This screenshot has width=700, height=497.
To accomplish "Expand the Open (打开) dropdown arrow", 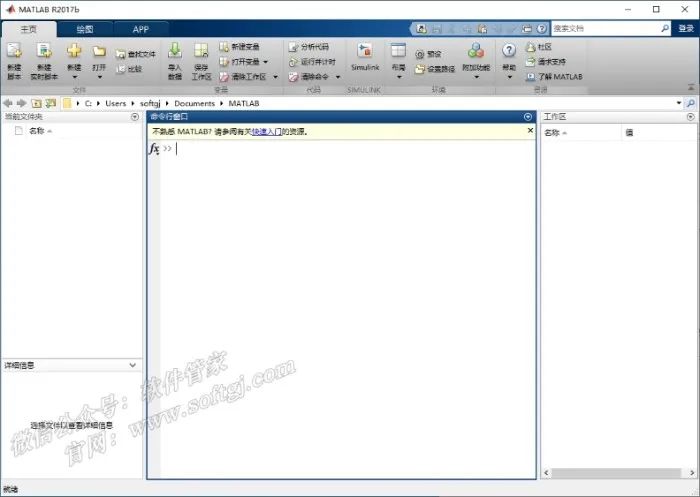I will 99,77.
